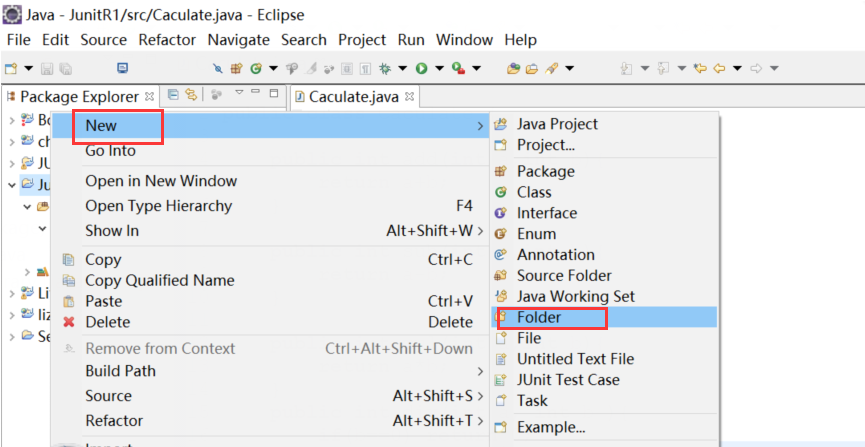Close the Caculate.java editor tab

pos(409,97)
